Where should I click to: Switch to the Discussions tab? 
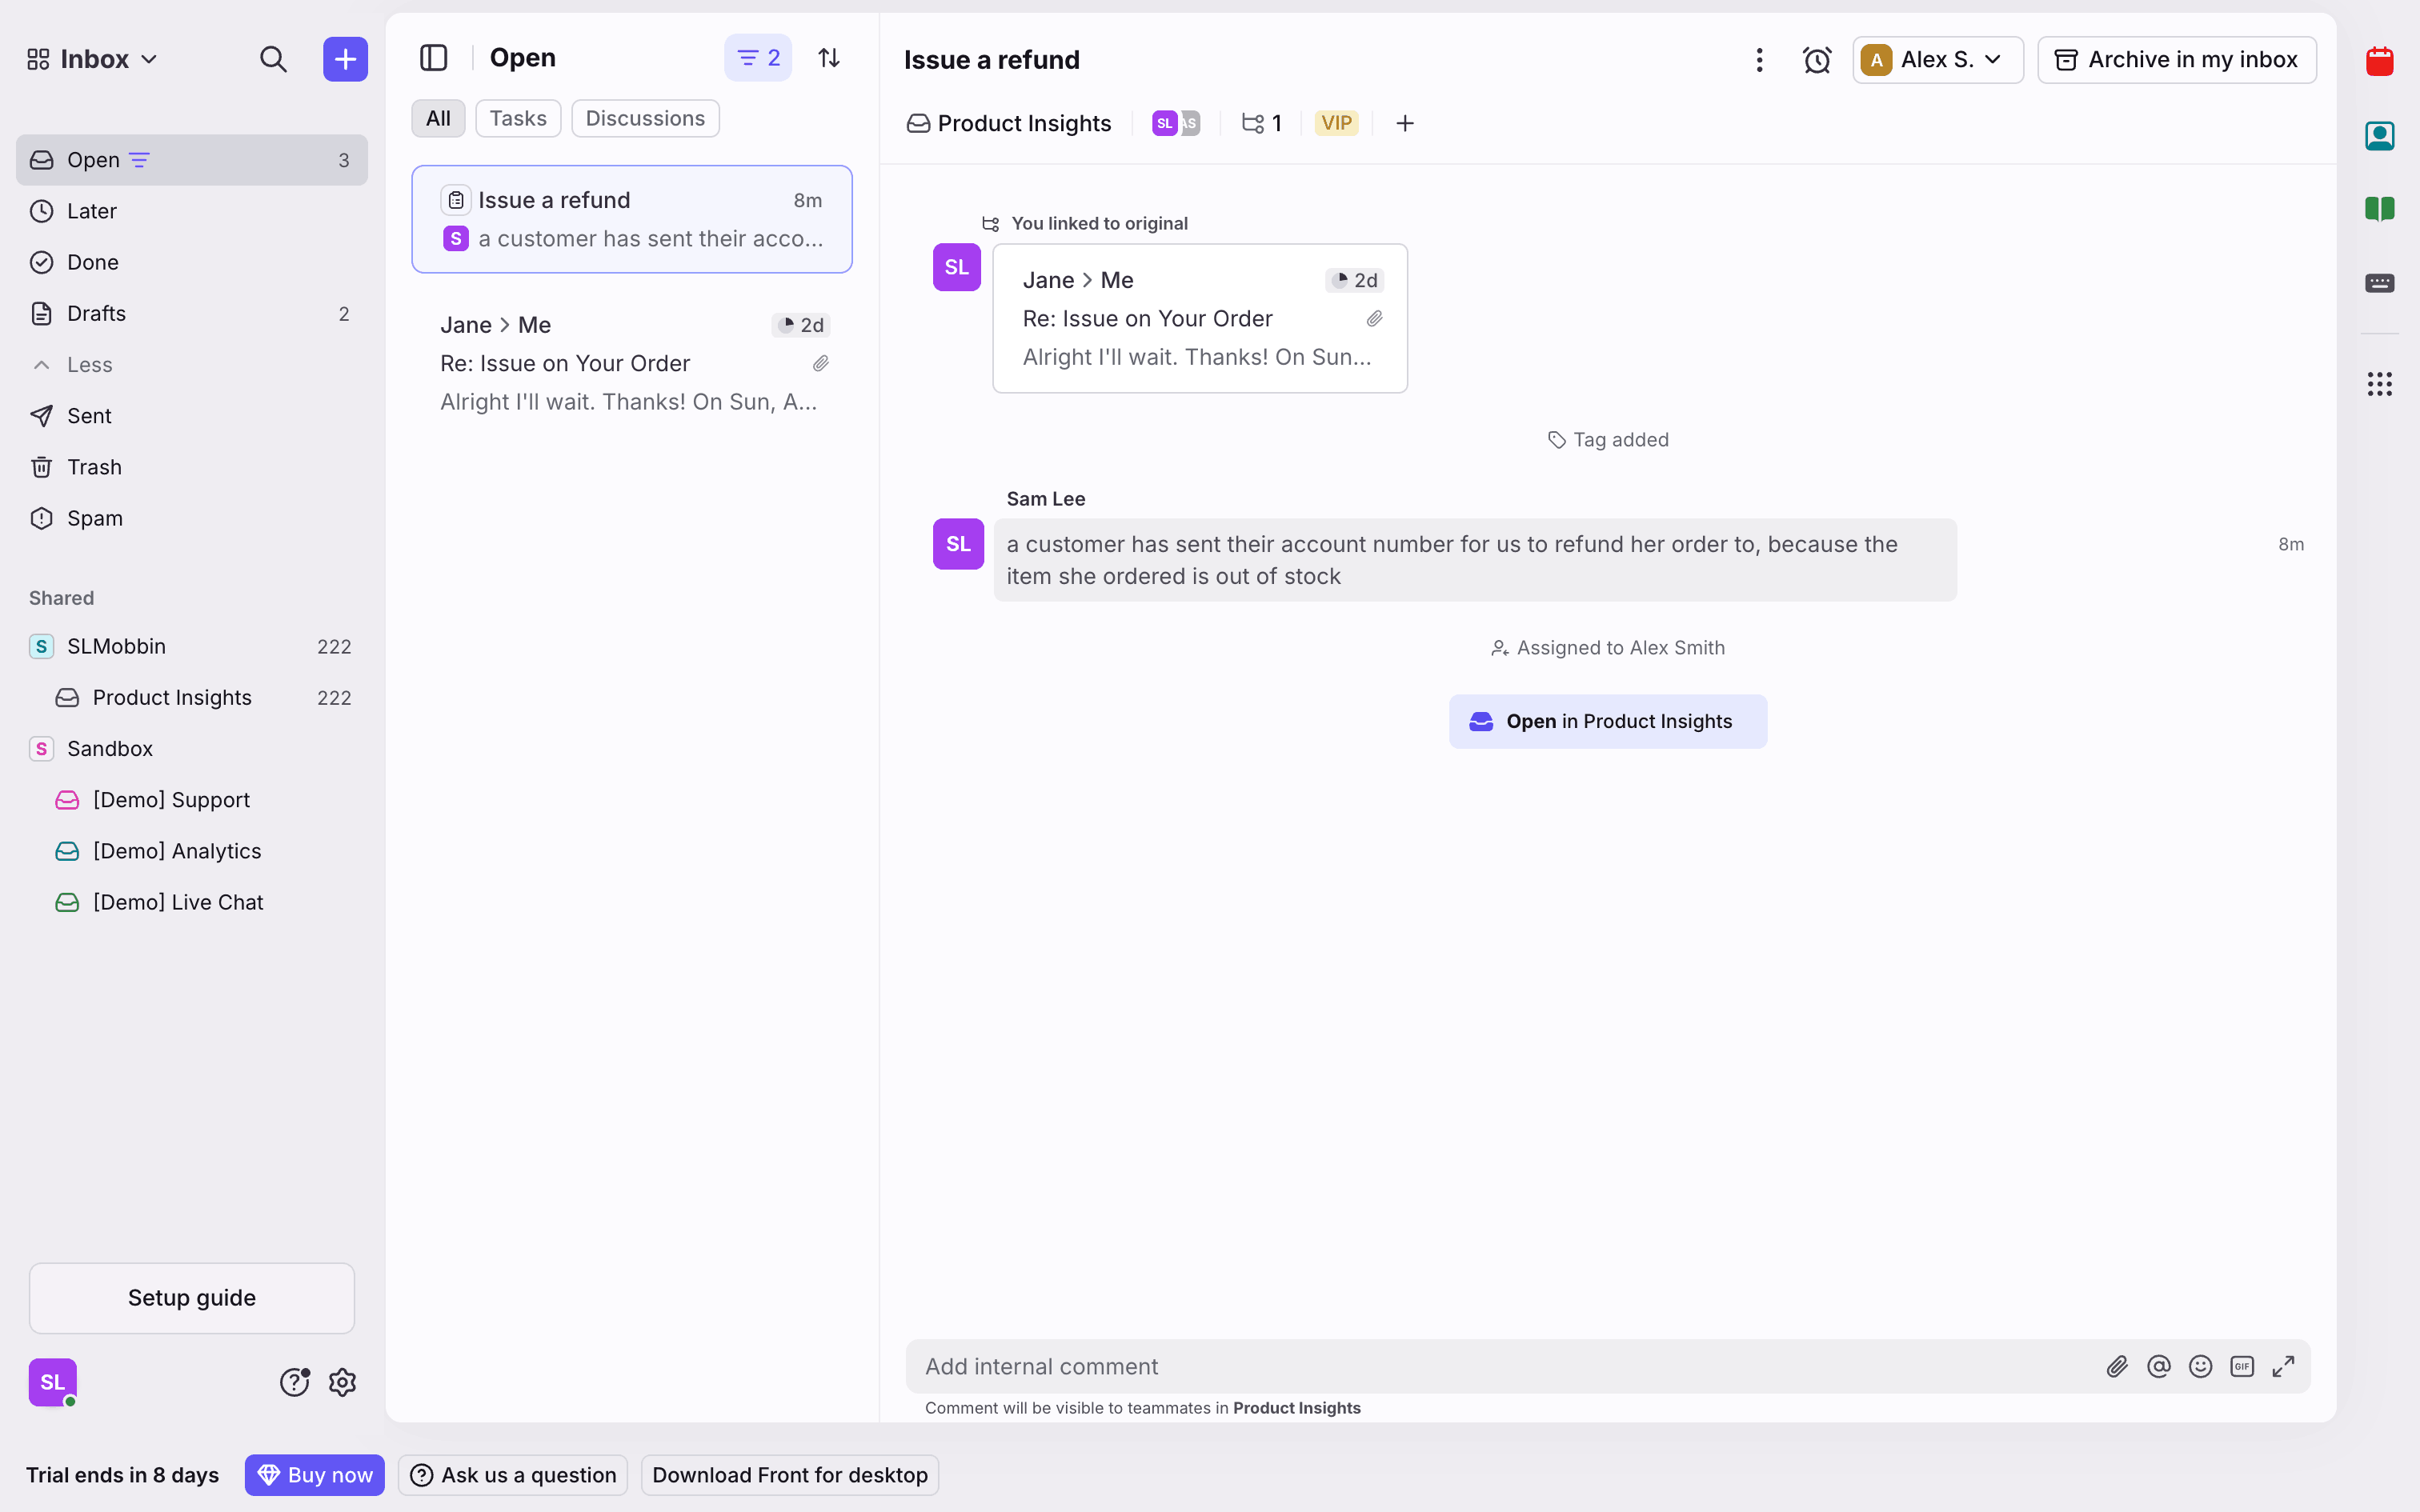click(x=645, y=118)
